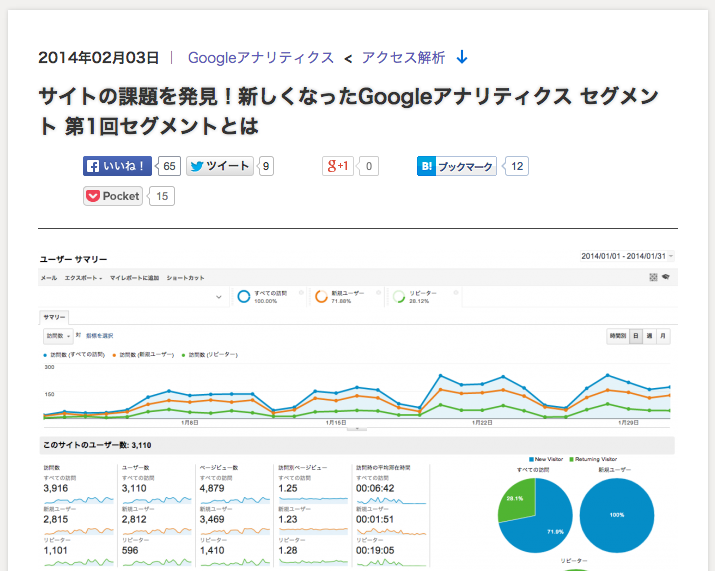Switch the graph to 週 view
The image size is (715, 571).
[x=649, y=336]
